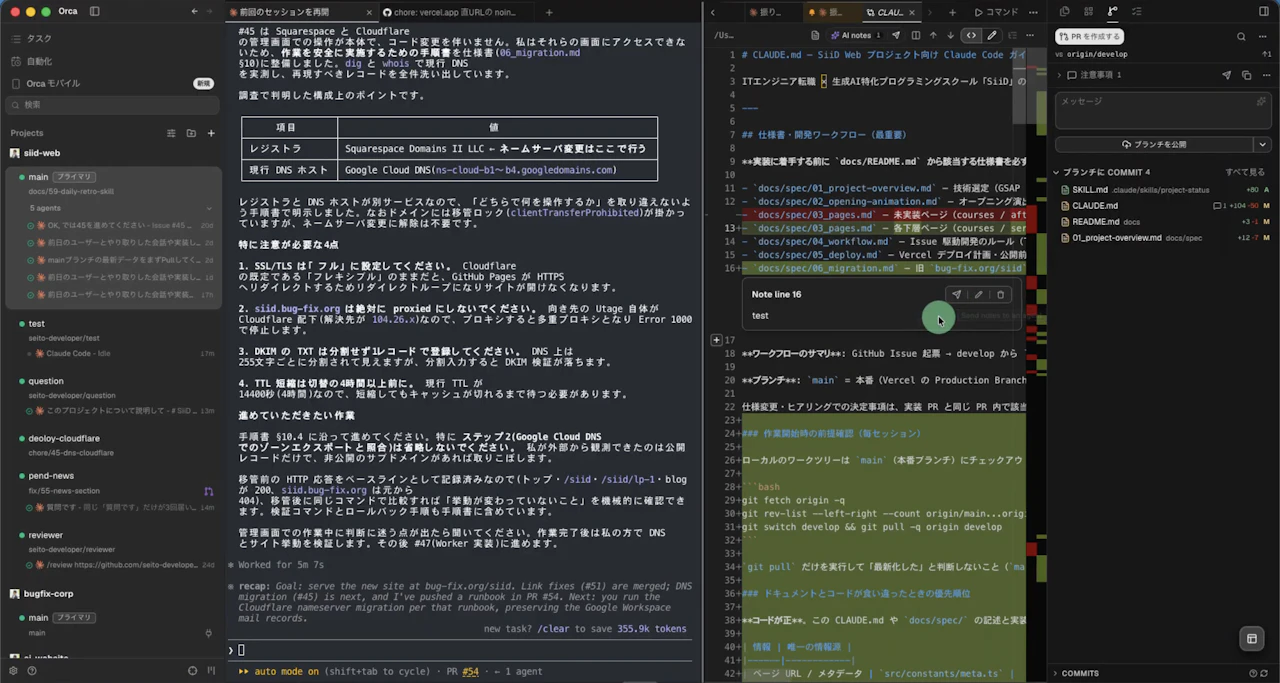1280x683 pixels.
Task: Click the 検索 search field
Action: coord(110,104)
